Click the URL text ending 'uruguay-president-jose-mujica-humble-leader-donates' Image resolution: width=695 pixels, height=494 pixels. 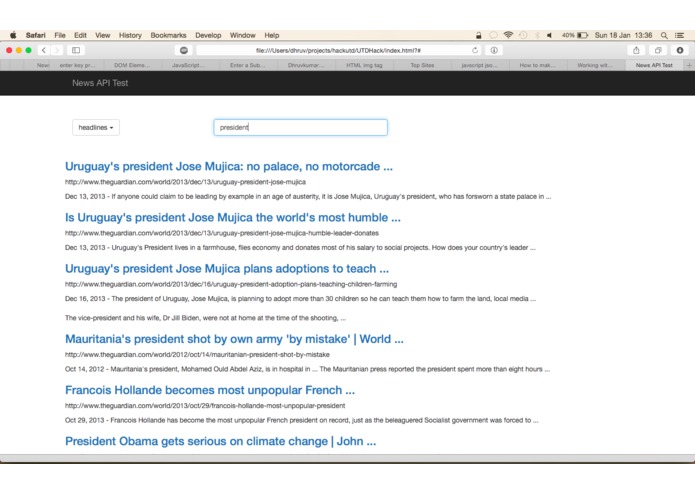tap(222, 233)
